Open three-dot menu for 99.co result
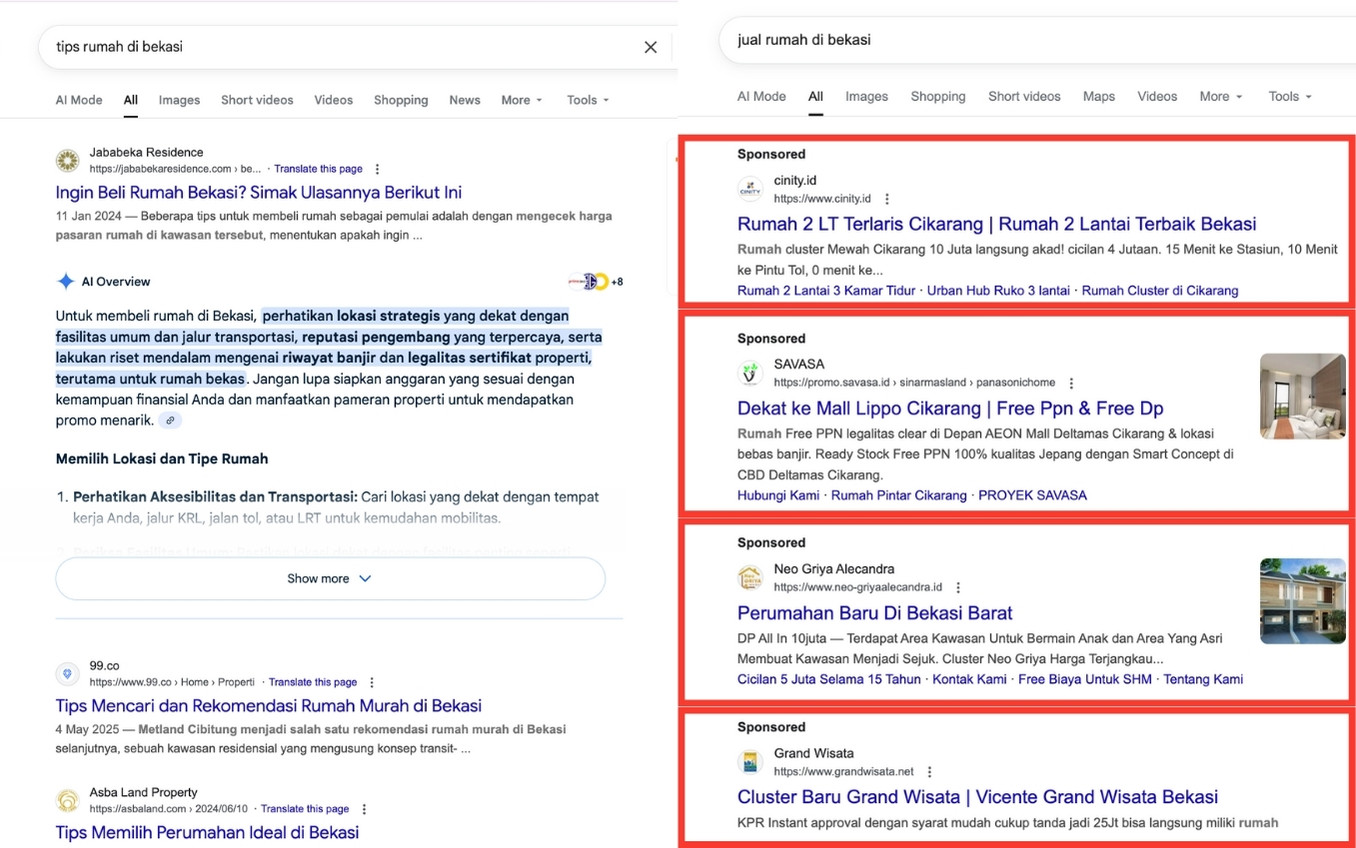The height and width of the screenshot is (848, 1356). coord(372,682)
